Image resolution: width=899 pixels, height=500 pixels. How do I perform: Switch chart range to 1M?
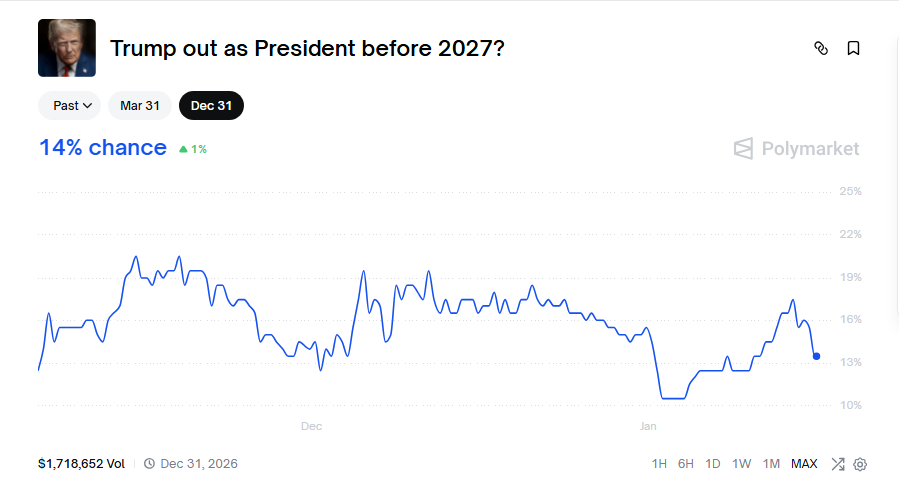(x=771, y=464)
